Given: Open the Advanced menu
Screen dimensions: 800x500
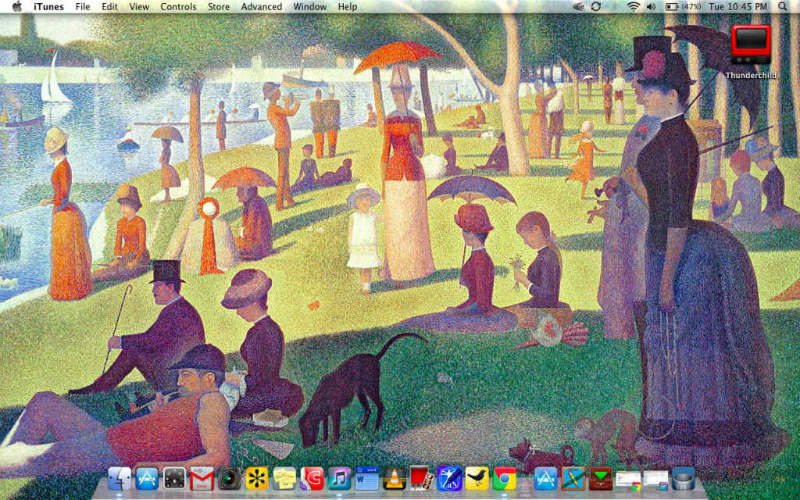Looking at the screenshot, I should (261, 7).
